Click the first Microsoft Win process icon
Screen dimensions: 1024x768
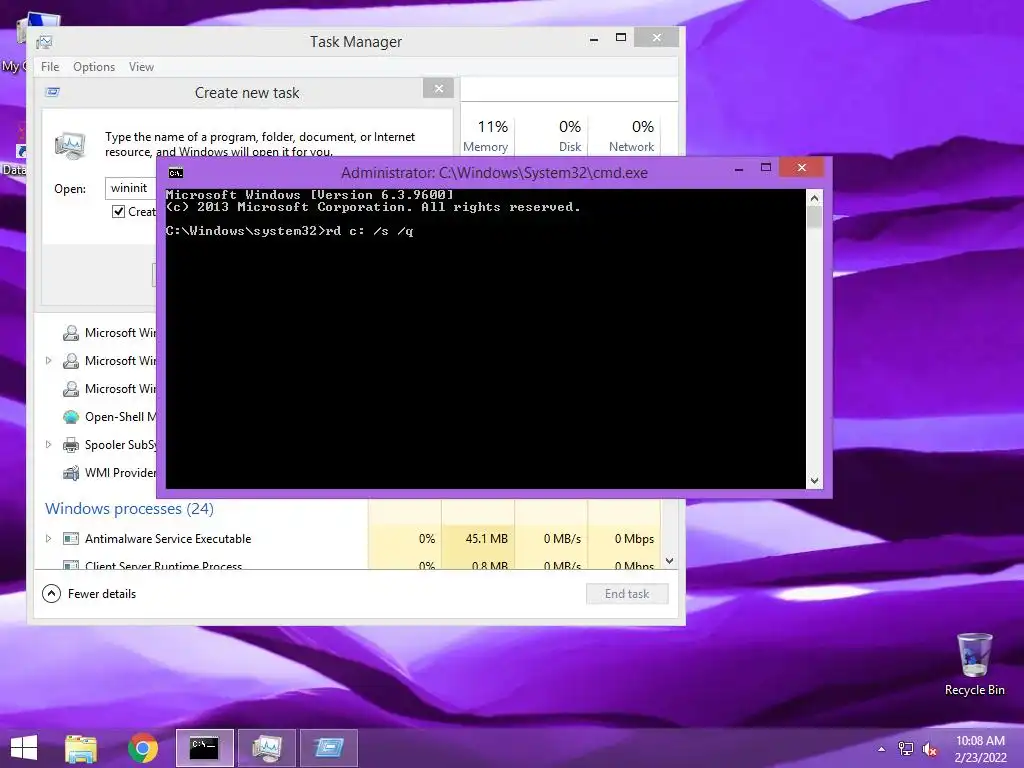pos(71,333)
